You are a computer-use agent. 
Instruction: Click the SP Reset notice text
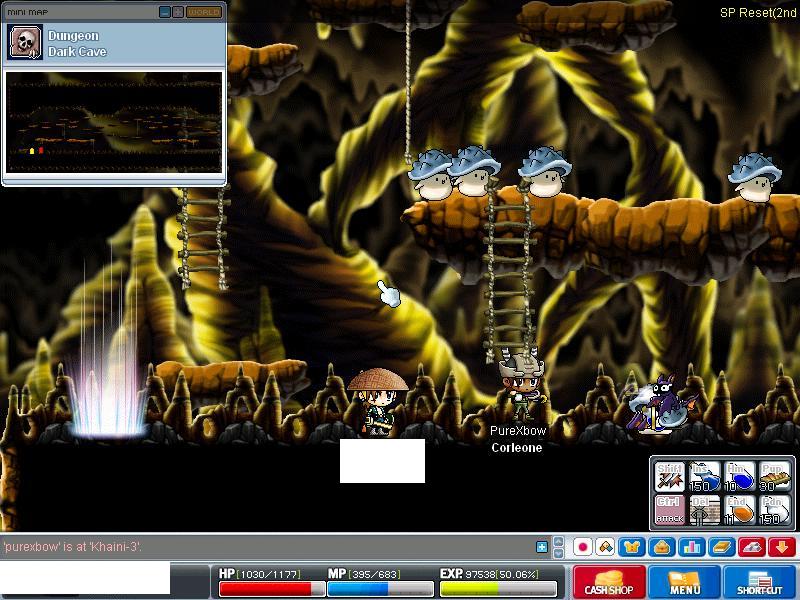pyautogui.click(x=758, y=13)
